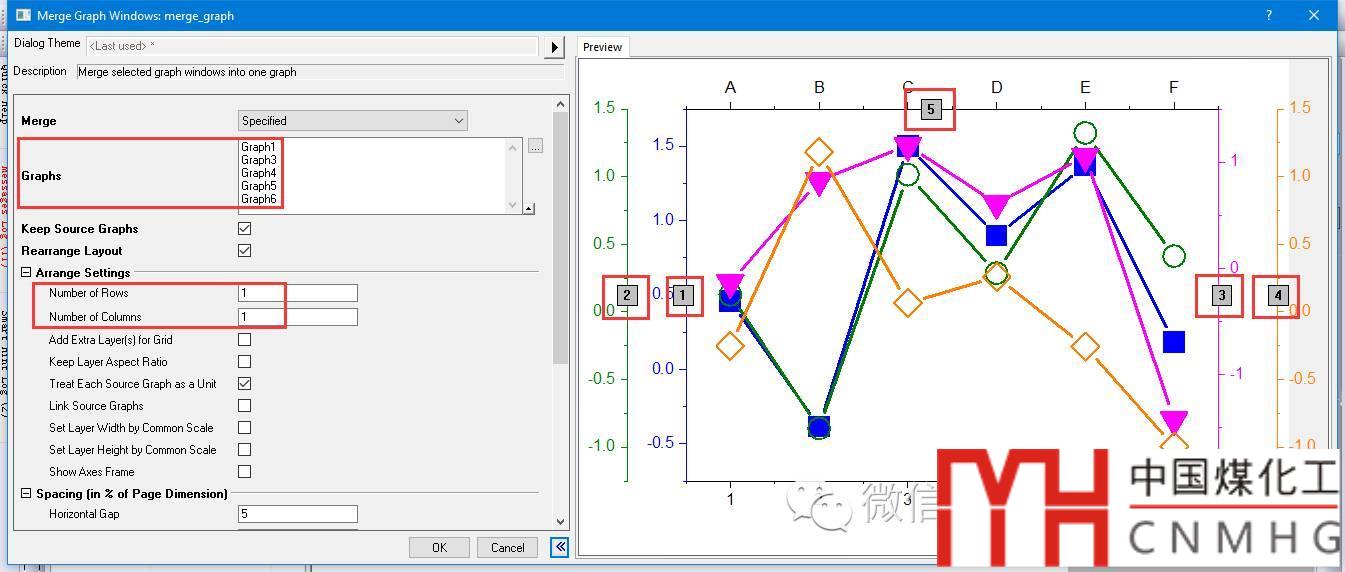Select layer marker 1 in preview

(x=683, y=295)
